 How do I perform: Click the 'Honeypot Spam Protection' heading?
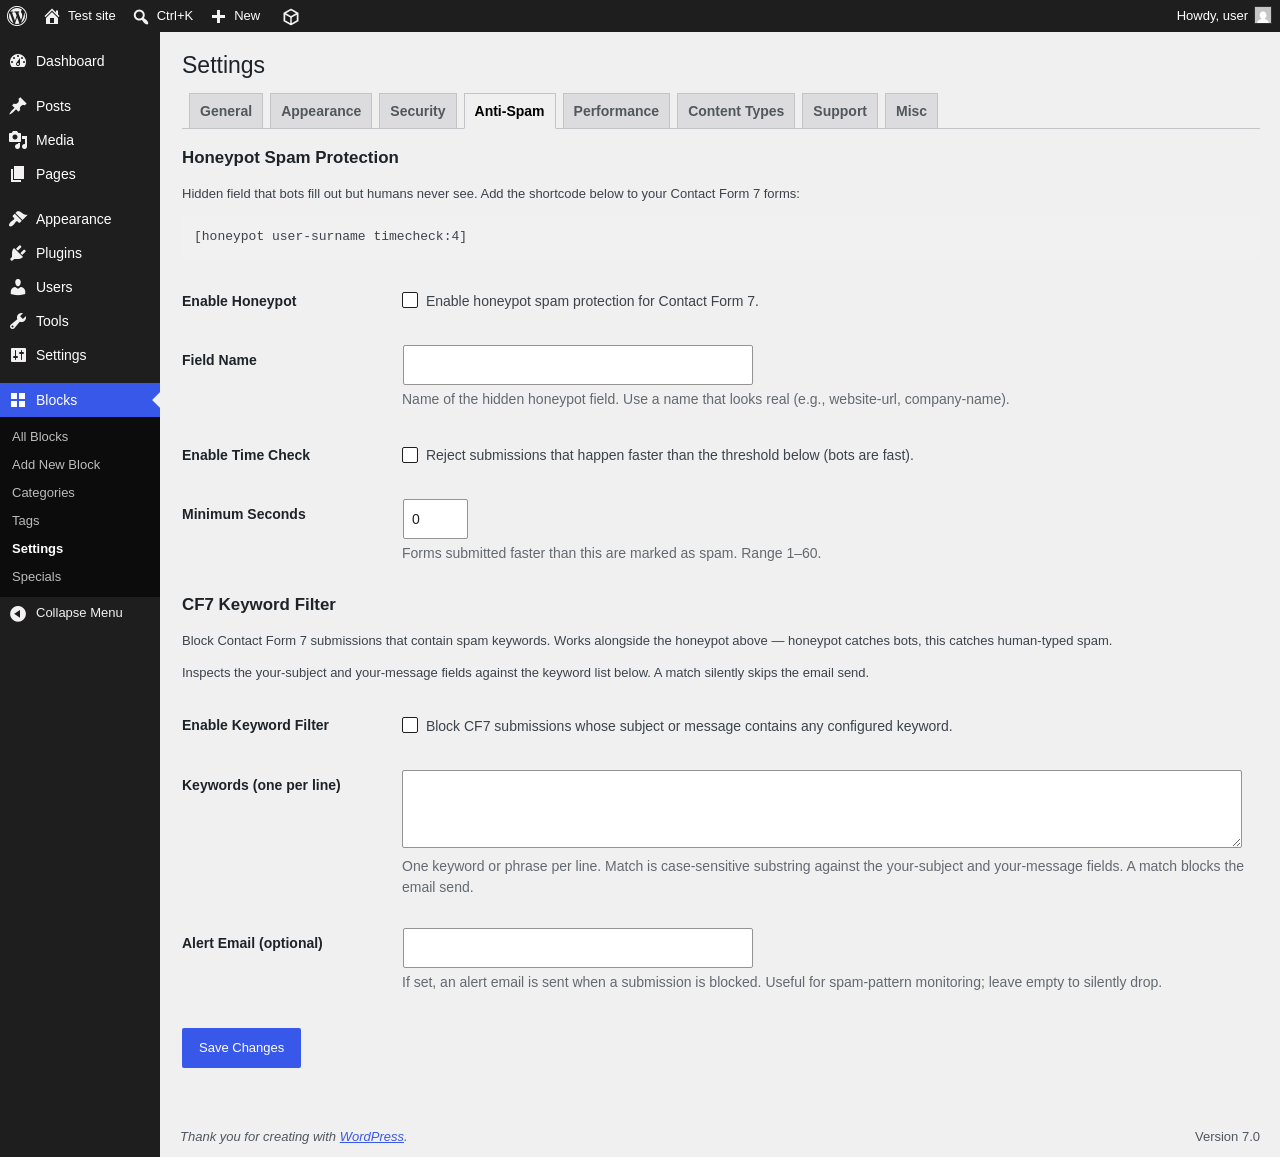(x=290, y=157)
